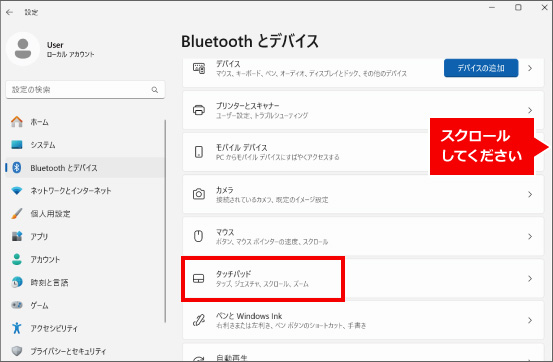Image resolution: width=553 pixels, height=362 pixels.
Task: Click the pen icon for Windows Ink
Action: click(199, 320)
